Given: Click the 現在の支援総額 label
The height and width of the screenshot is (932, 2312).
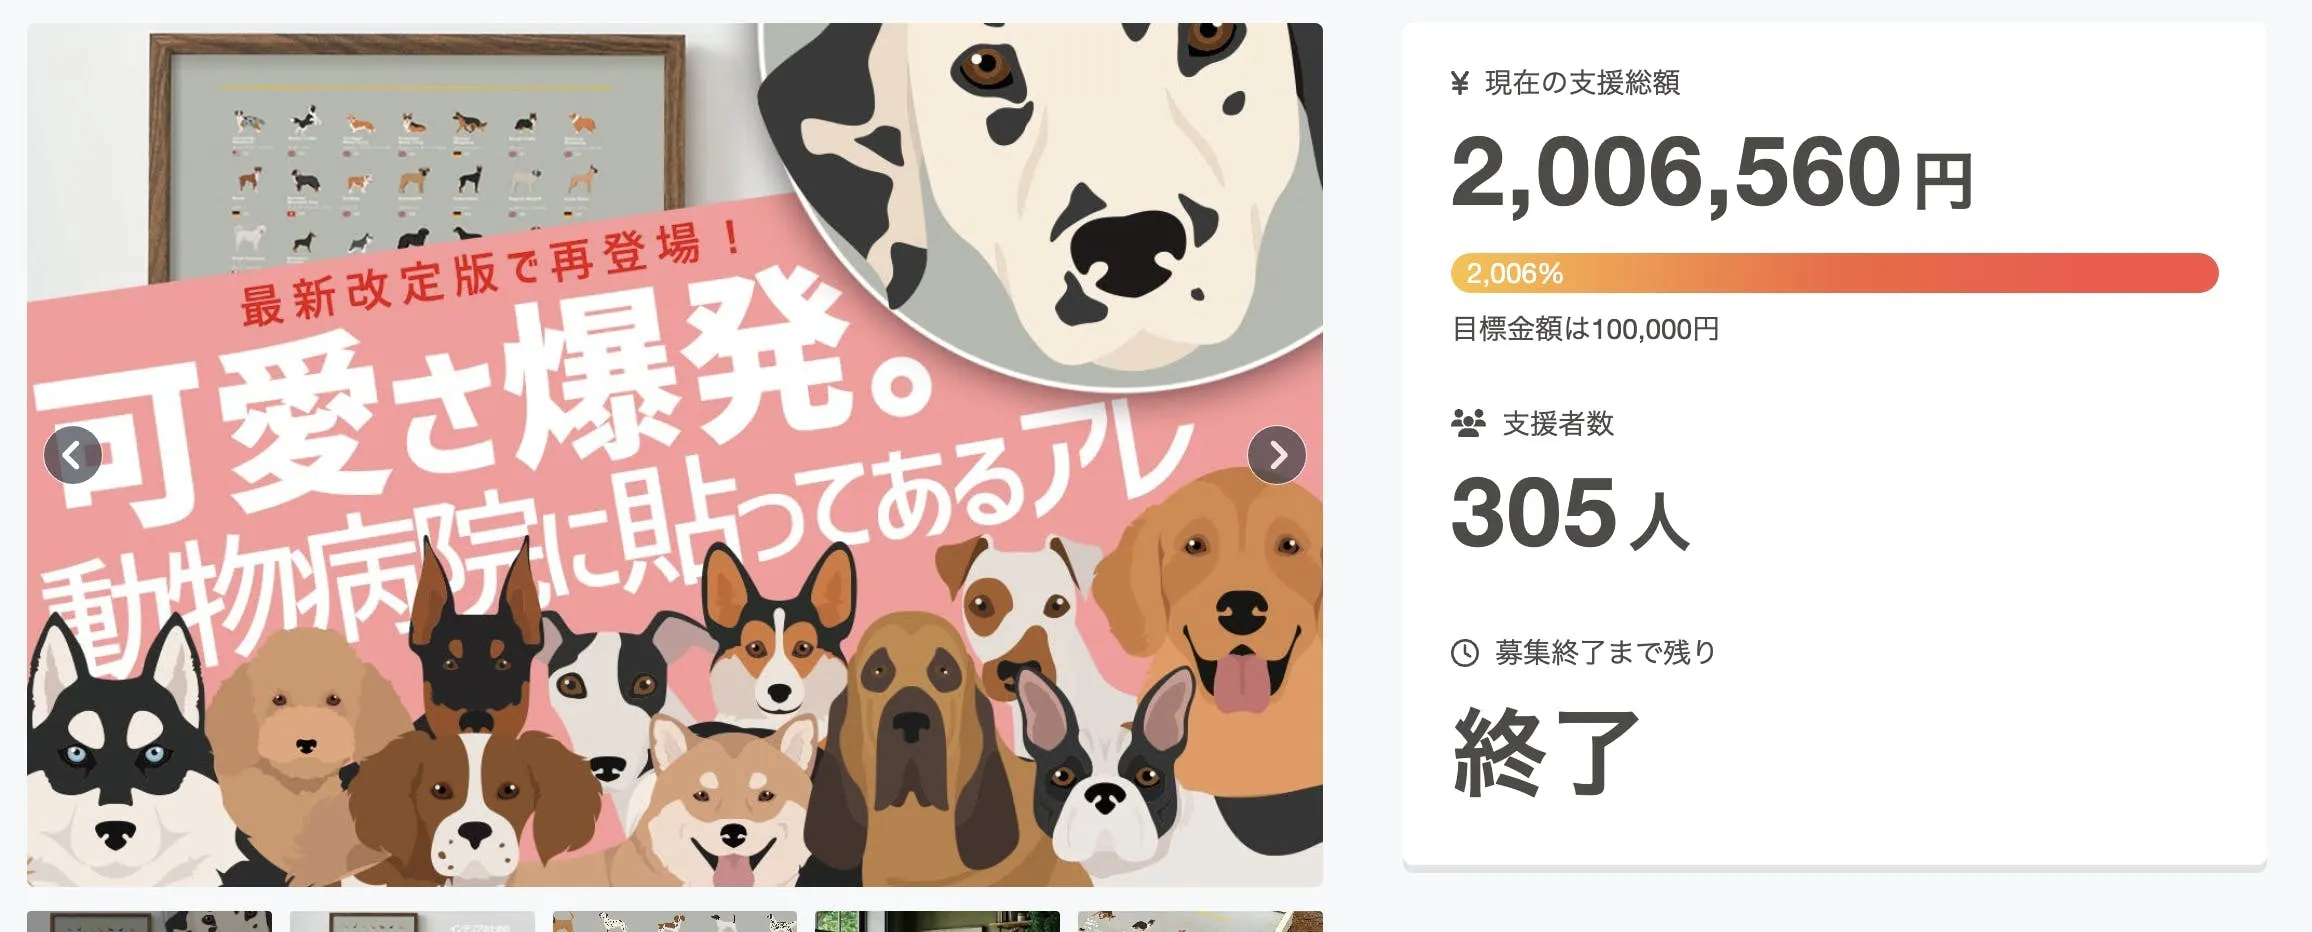Looking at the screenshot, I should pos(1582,83).
